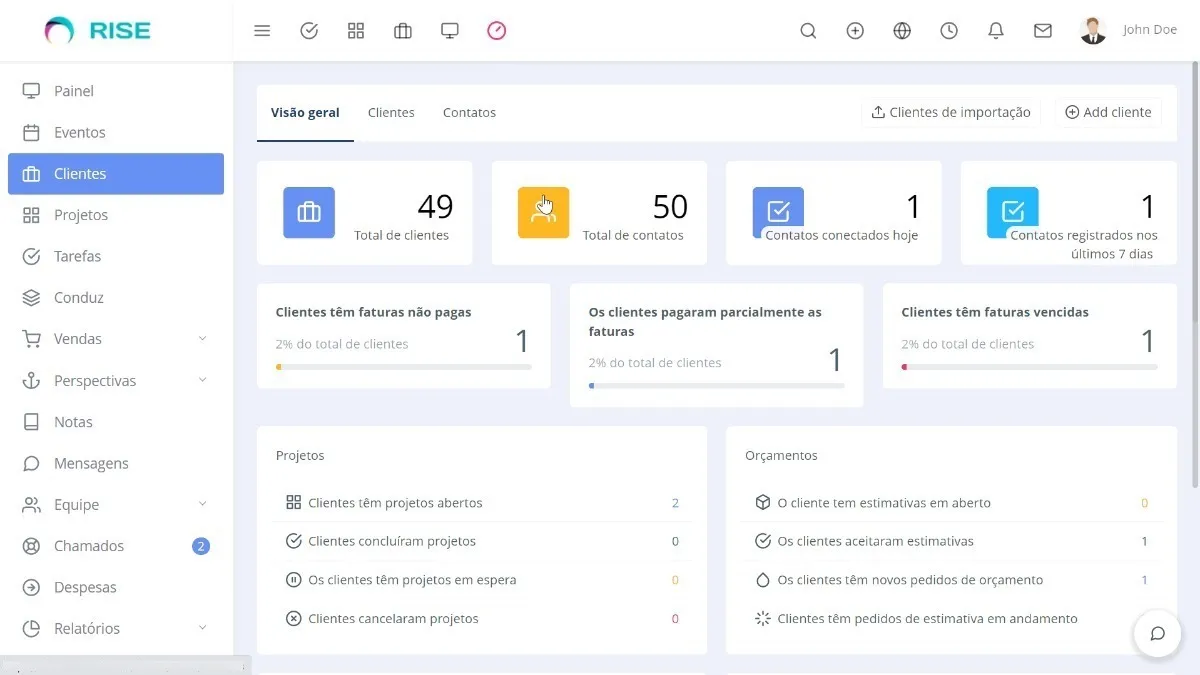Open the clock time tracking icon
This screenshot has height=675, width=1200.
tap(949, 31)
